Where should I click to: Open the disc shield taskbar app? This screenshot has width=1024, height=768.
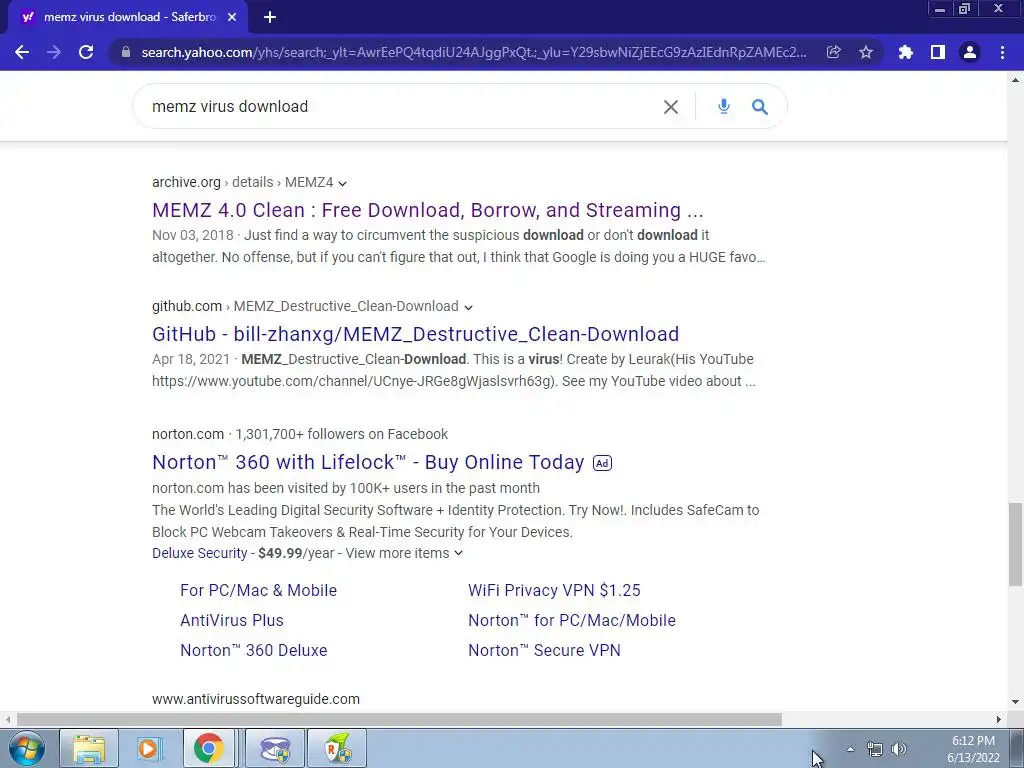[275, 748]
